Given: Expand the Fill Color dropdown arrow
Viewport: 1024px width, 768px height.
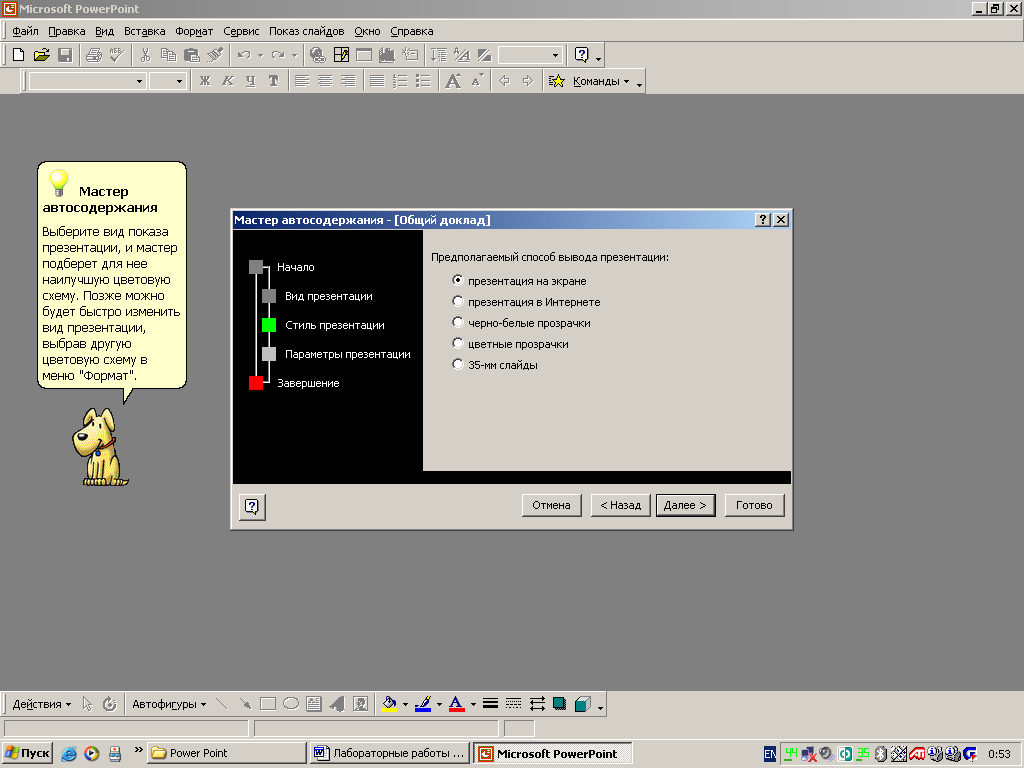Looking at the screenshot, I should [x=405, y=704].
